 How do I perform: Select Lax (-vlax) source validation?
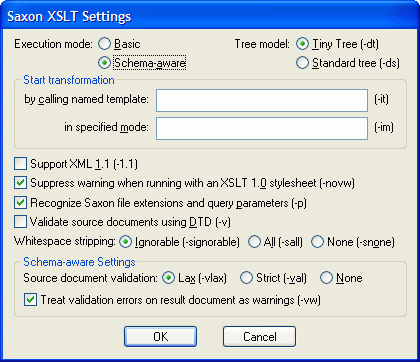168,278
